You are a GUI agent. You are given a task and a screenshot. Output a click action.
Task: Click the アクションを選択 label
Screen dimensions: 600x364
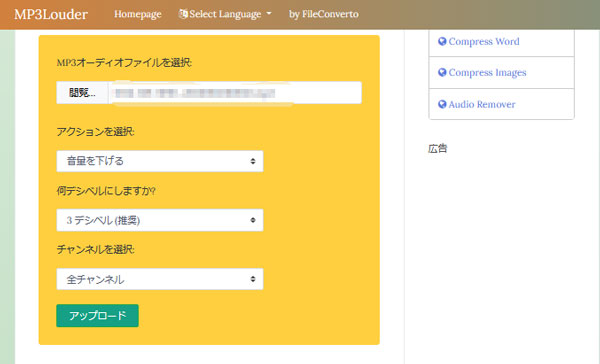pos(96,132)
